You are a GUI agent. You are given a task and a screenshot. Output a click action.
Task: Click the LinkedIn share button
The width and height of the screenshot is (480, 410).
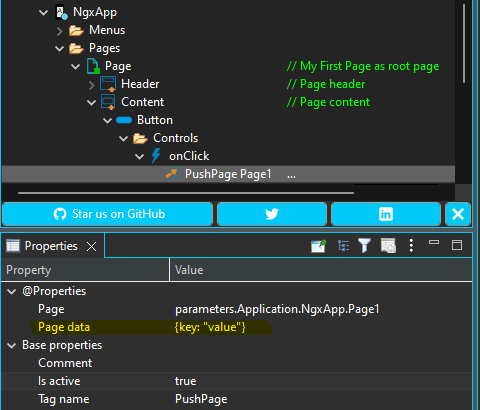(386, 214)
